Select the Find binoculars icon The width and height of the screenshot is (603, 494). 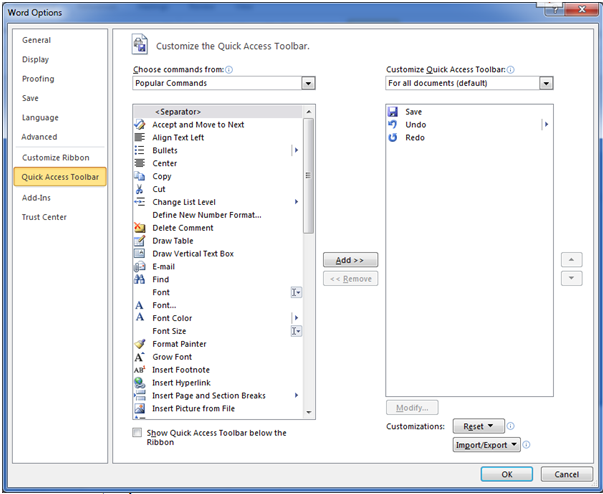(x=140, y=279)
